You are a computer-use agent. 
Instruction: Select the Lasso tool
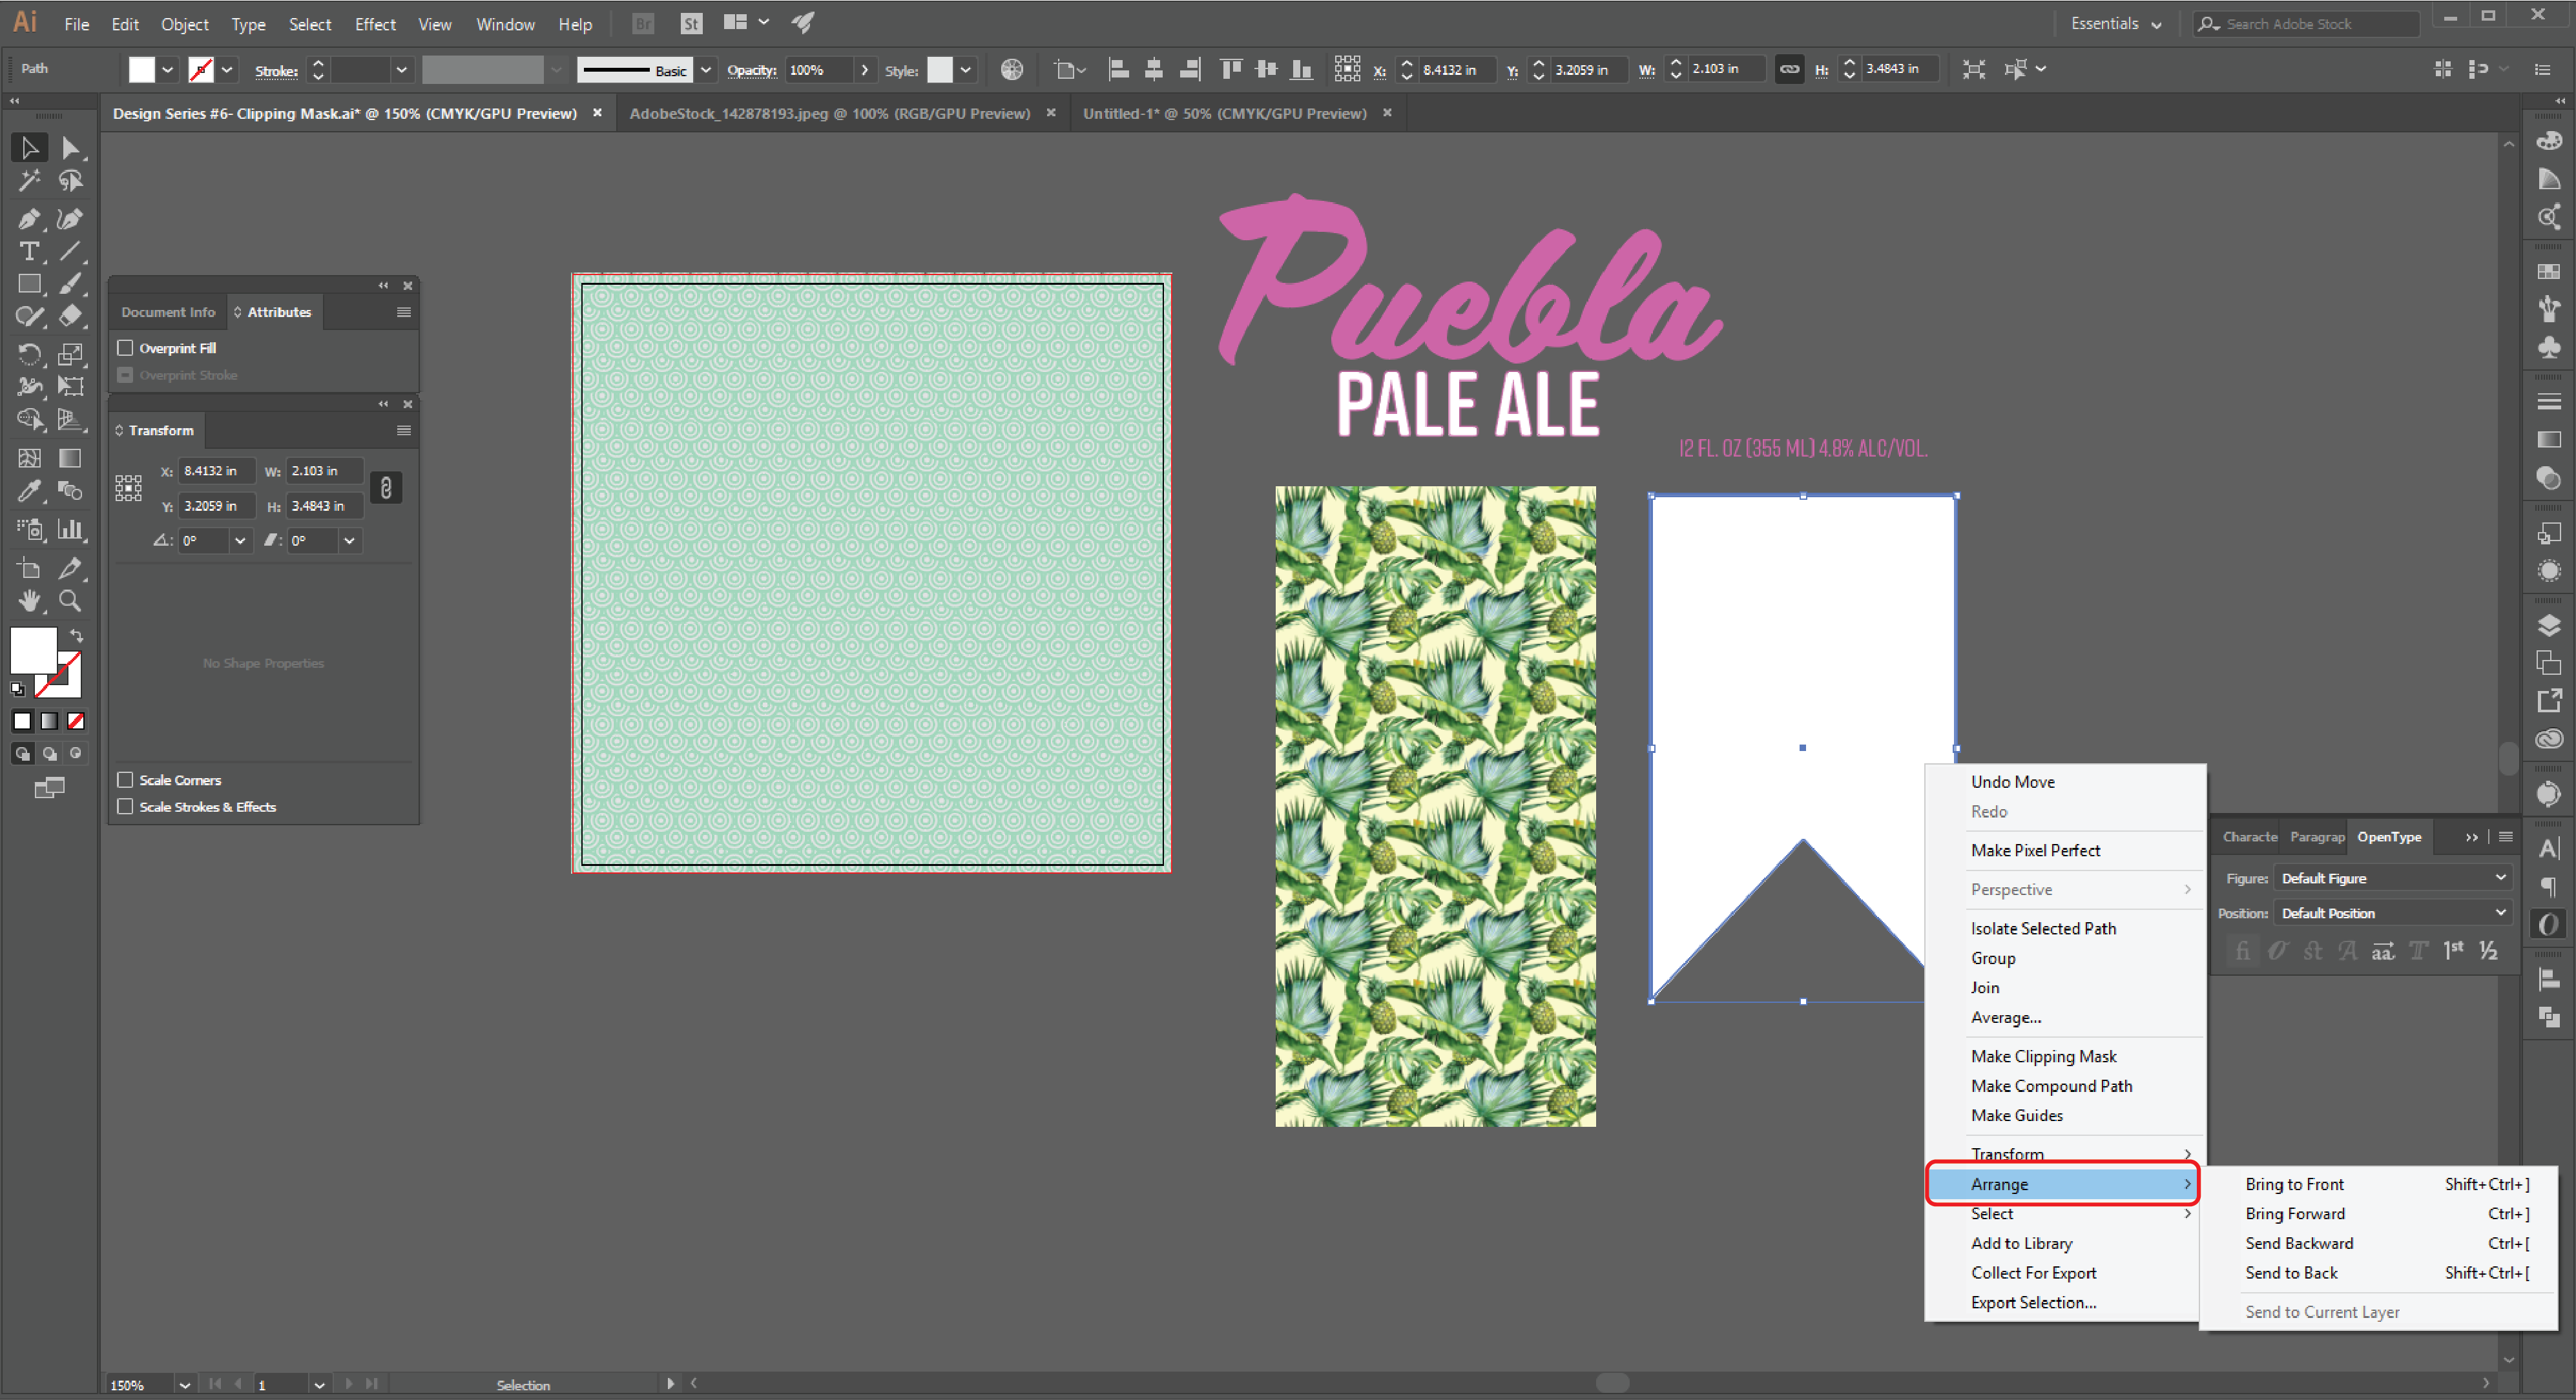(x=70, y=181)
